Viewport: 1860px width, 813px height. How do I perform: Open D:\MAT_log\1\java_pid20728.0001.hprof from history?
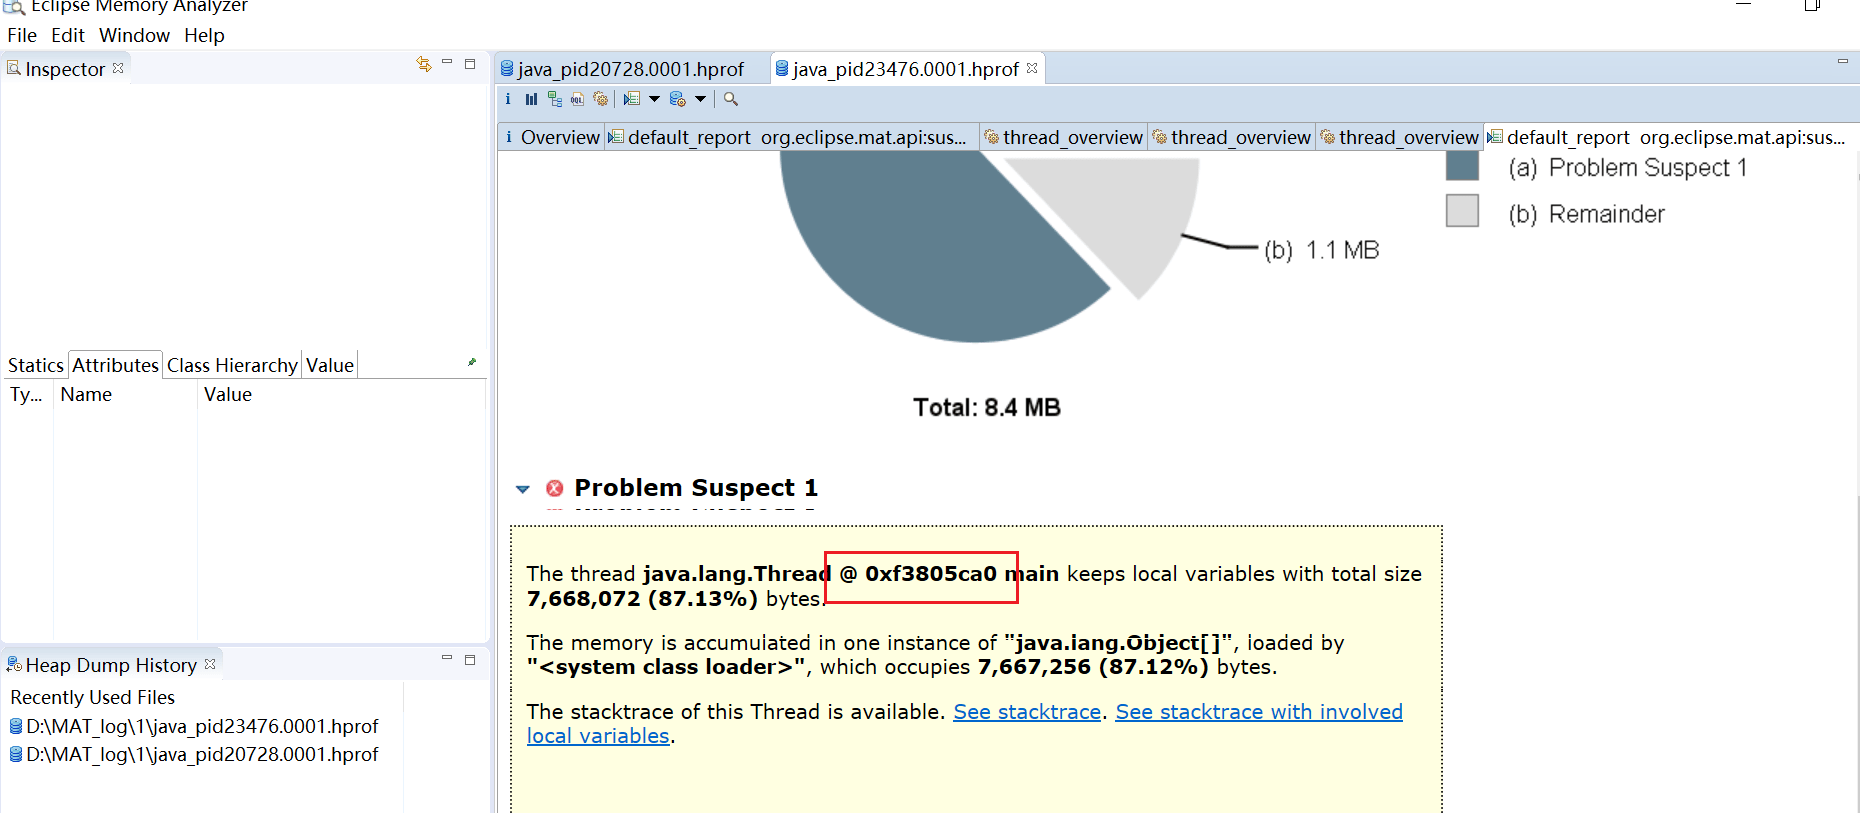point(202,754)
